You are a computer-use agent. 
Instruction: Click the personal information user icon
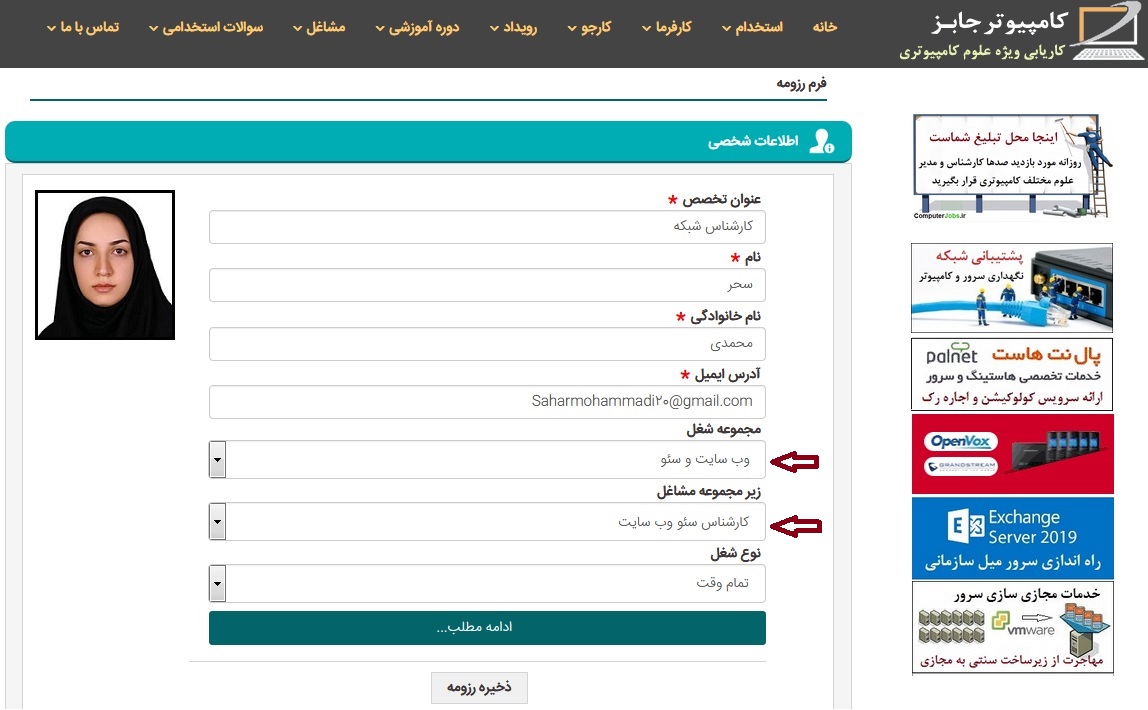[821, 141]
